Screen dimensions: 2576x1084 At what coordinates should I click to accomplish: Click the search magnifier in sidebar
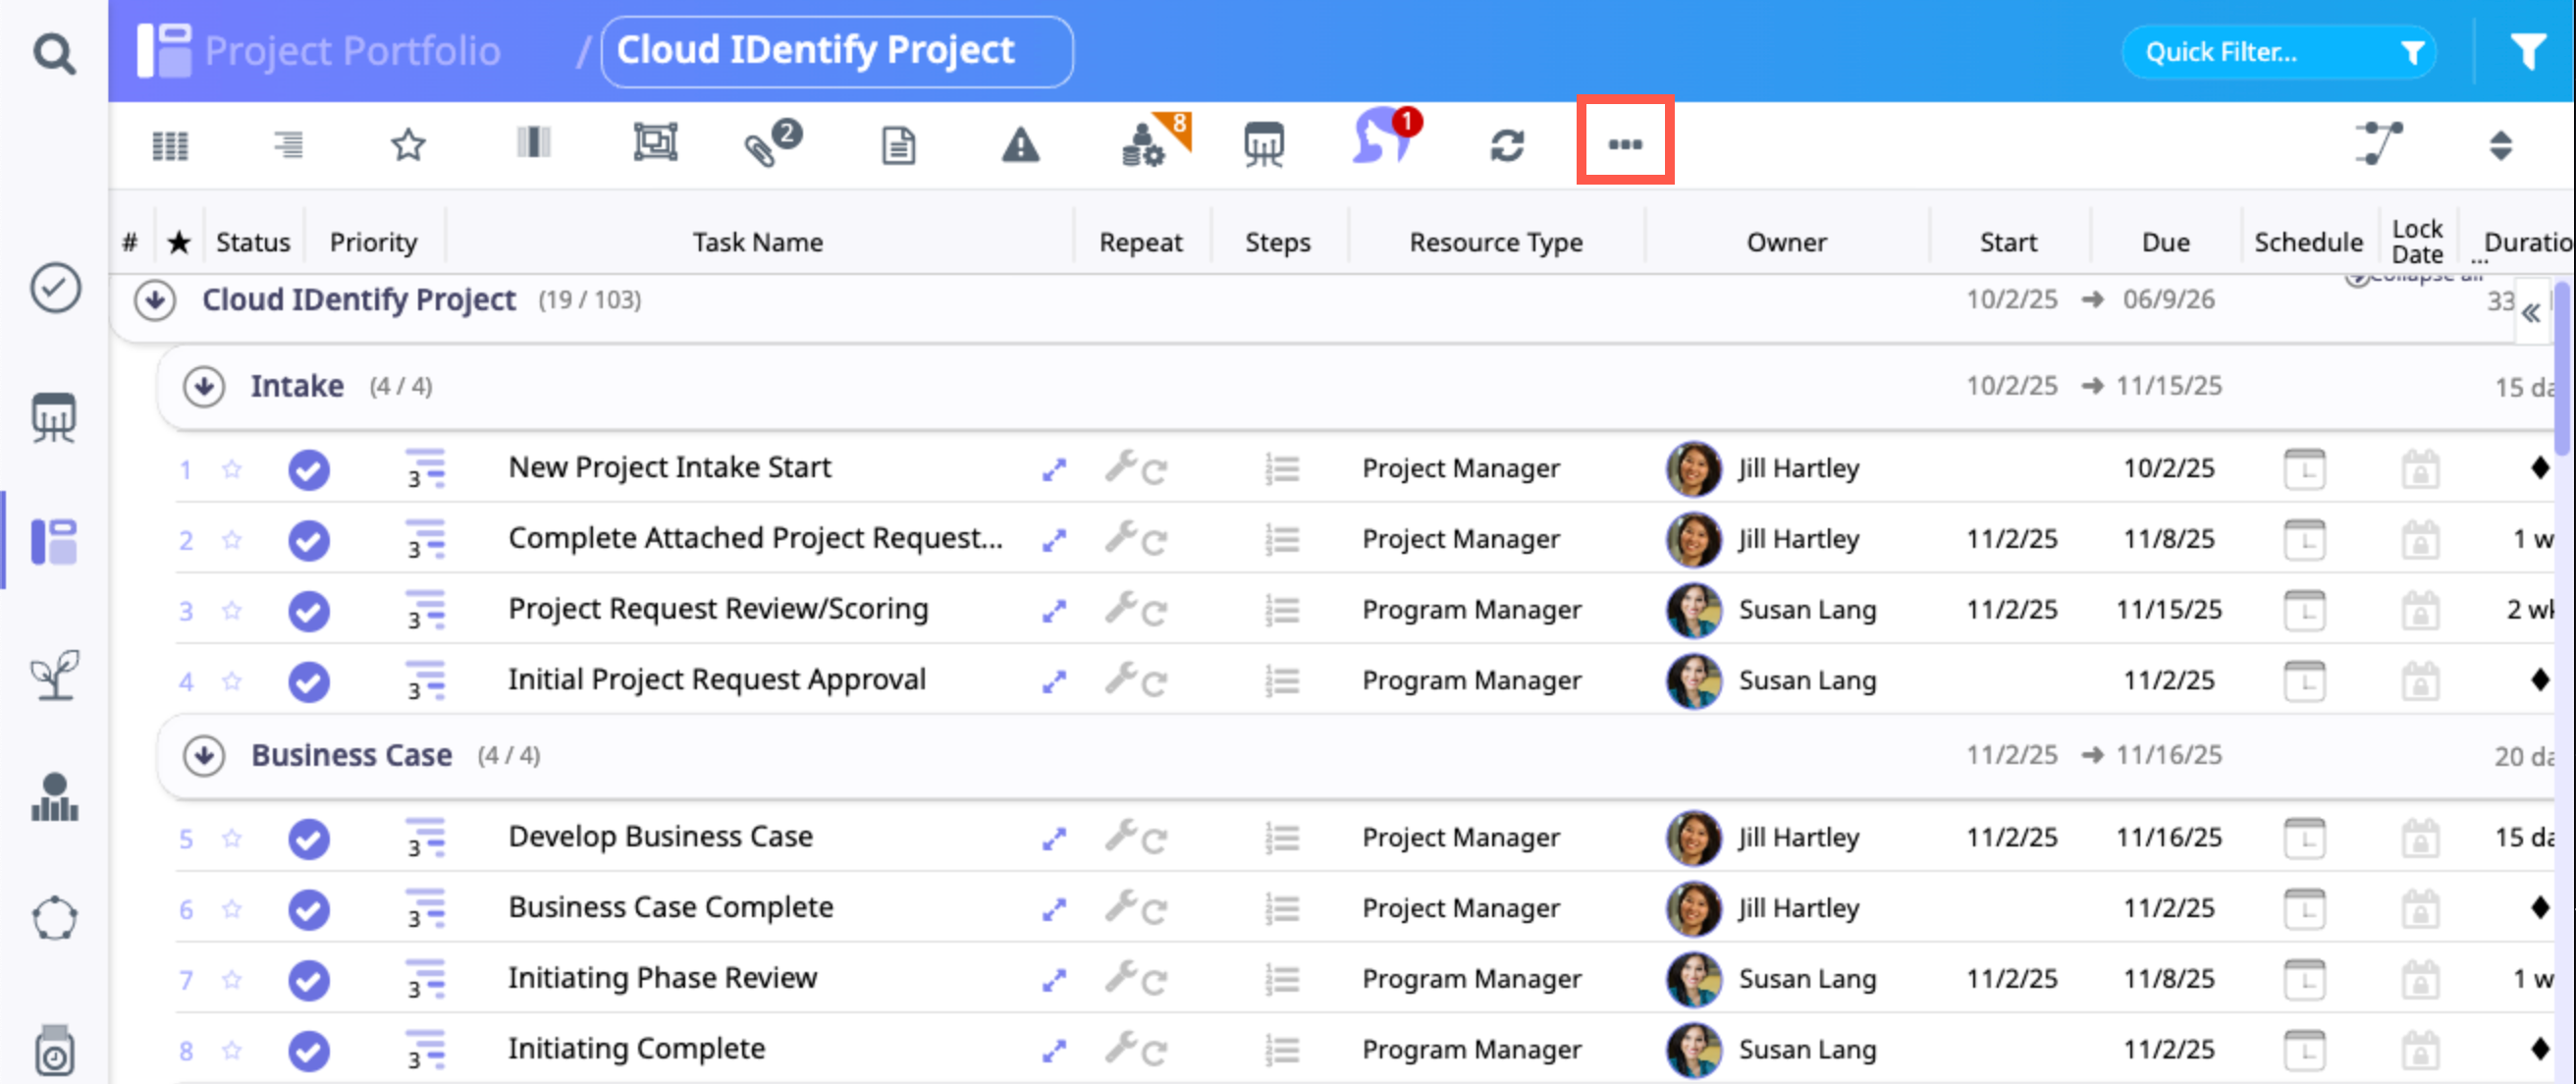click(x=54, y=54)
